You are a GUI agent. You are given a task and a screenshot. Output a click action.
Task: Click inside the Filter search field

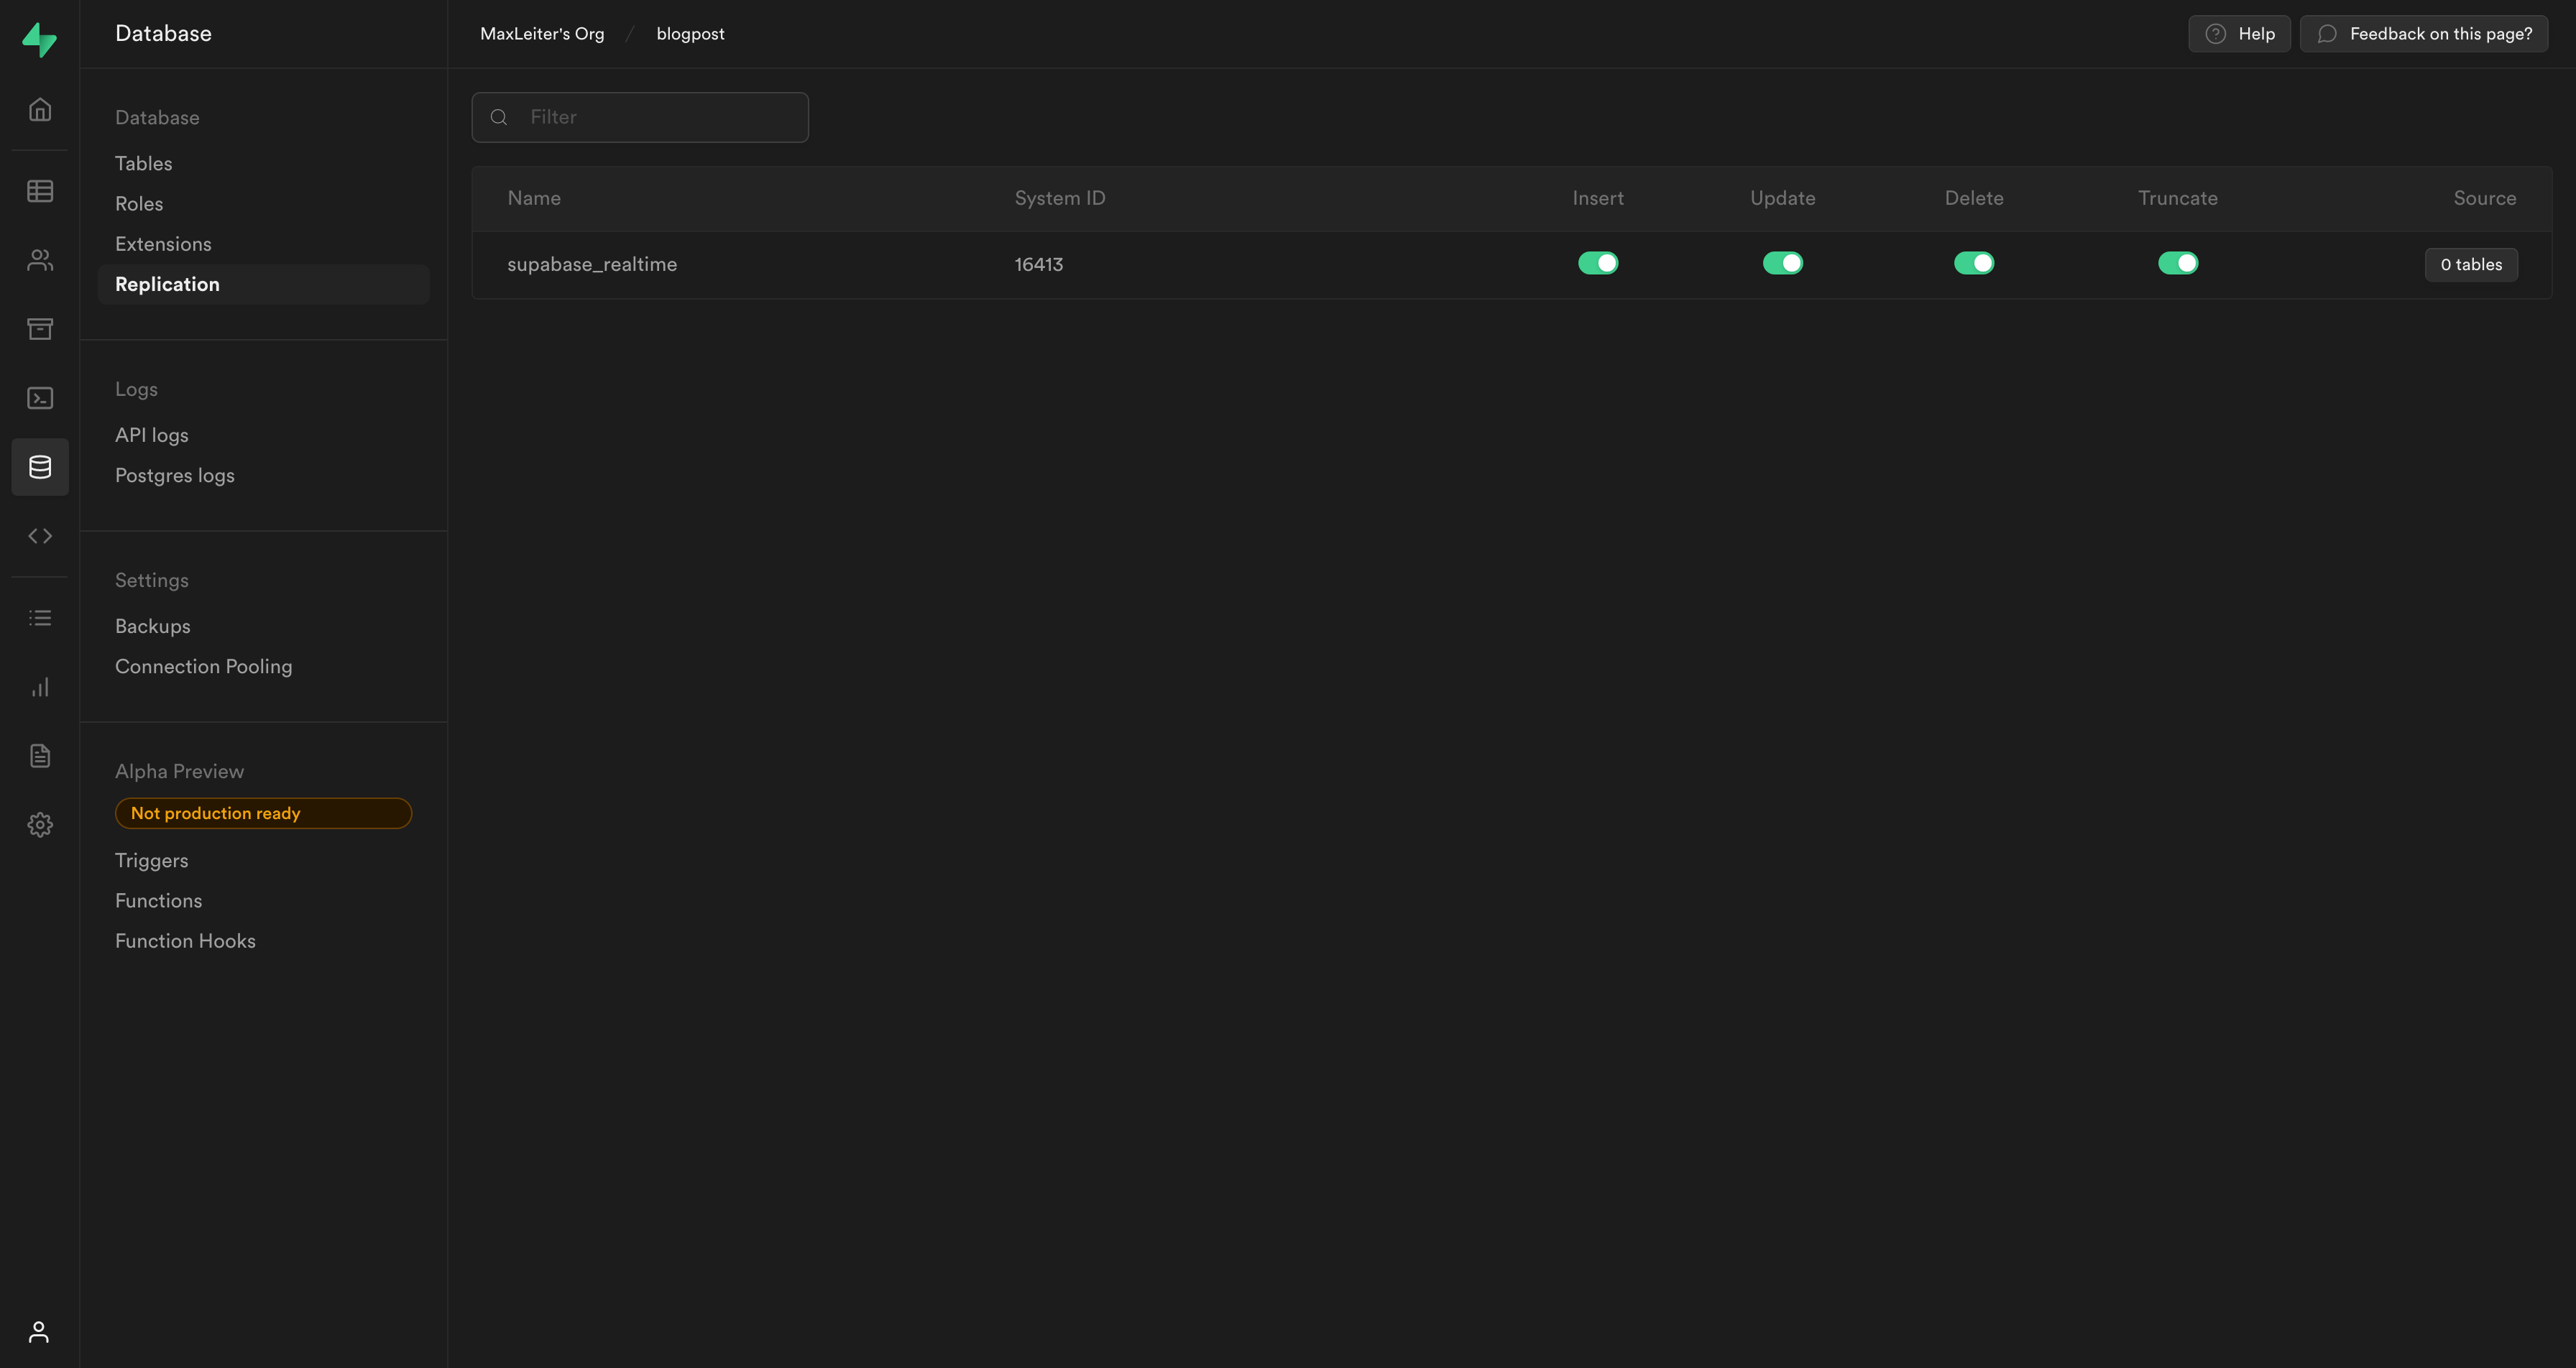640,117
